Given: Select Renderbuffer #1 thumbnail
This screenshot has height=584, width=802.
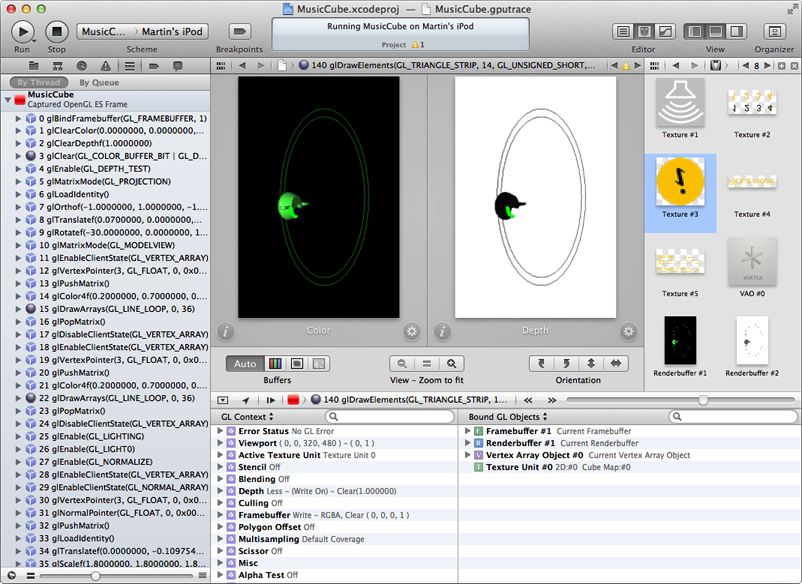Looking at the screenshot, I should coord(680,340).
